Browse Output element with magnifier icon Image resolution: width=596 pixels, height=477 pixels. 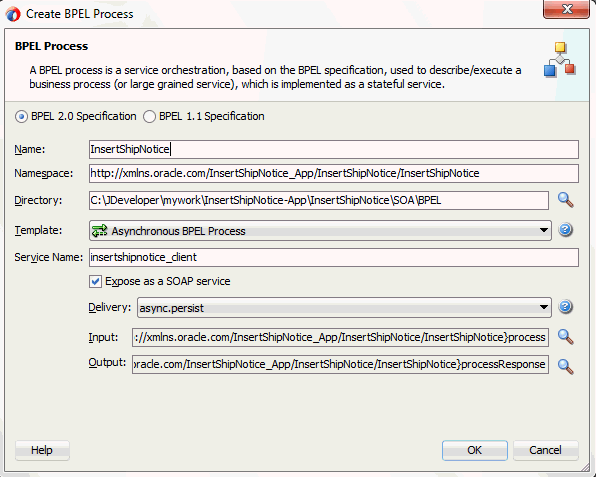coord(565,366)
